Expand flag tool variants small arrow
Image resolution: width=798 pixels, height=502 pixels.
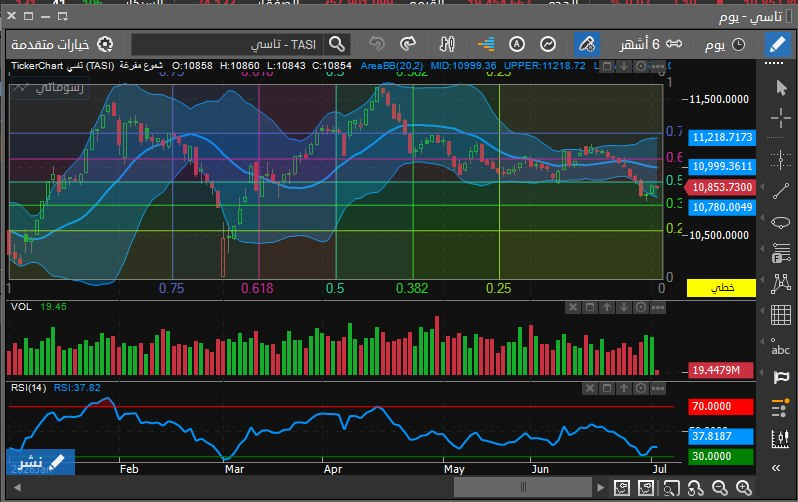pyautogui.click(x=762, y=373)
